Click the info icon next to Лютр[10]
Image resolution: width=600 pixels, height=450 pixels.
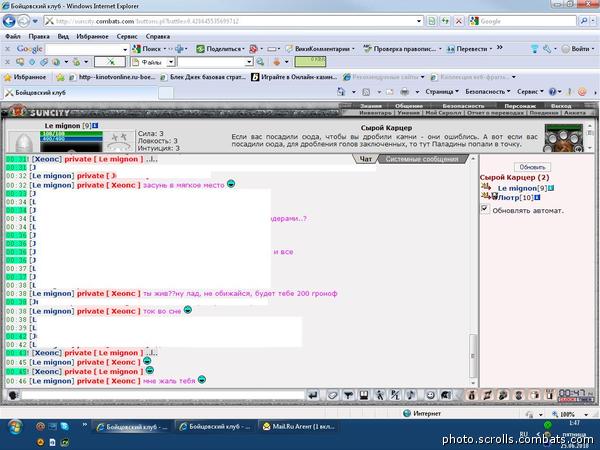(537, 197)
